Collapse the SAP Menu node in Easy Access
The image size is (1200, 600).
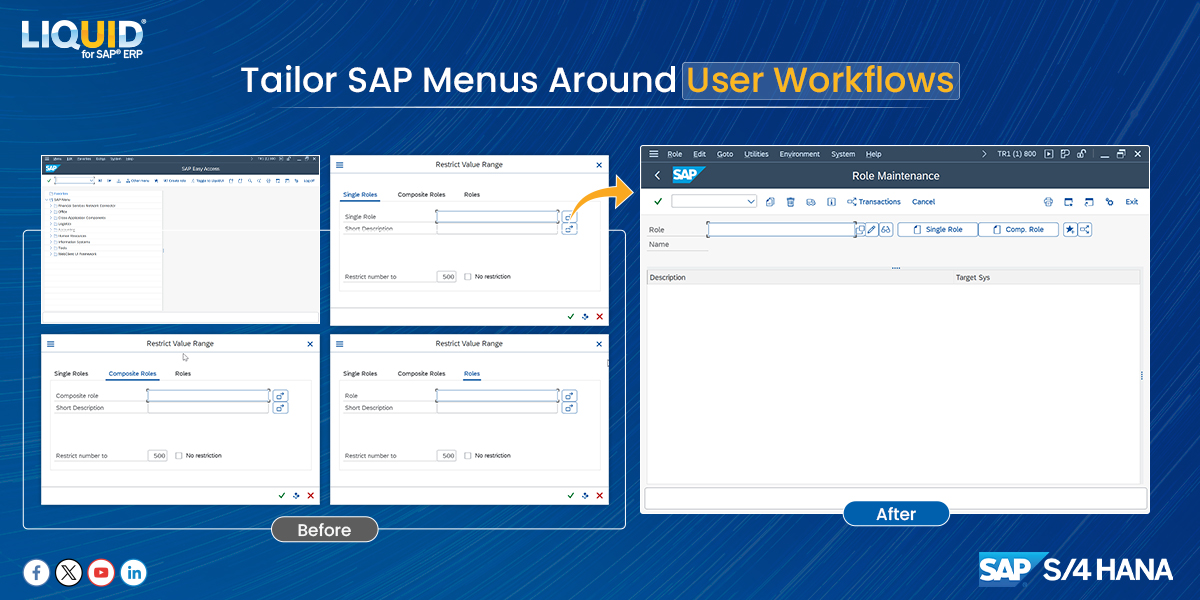point(47,199)
